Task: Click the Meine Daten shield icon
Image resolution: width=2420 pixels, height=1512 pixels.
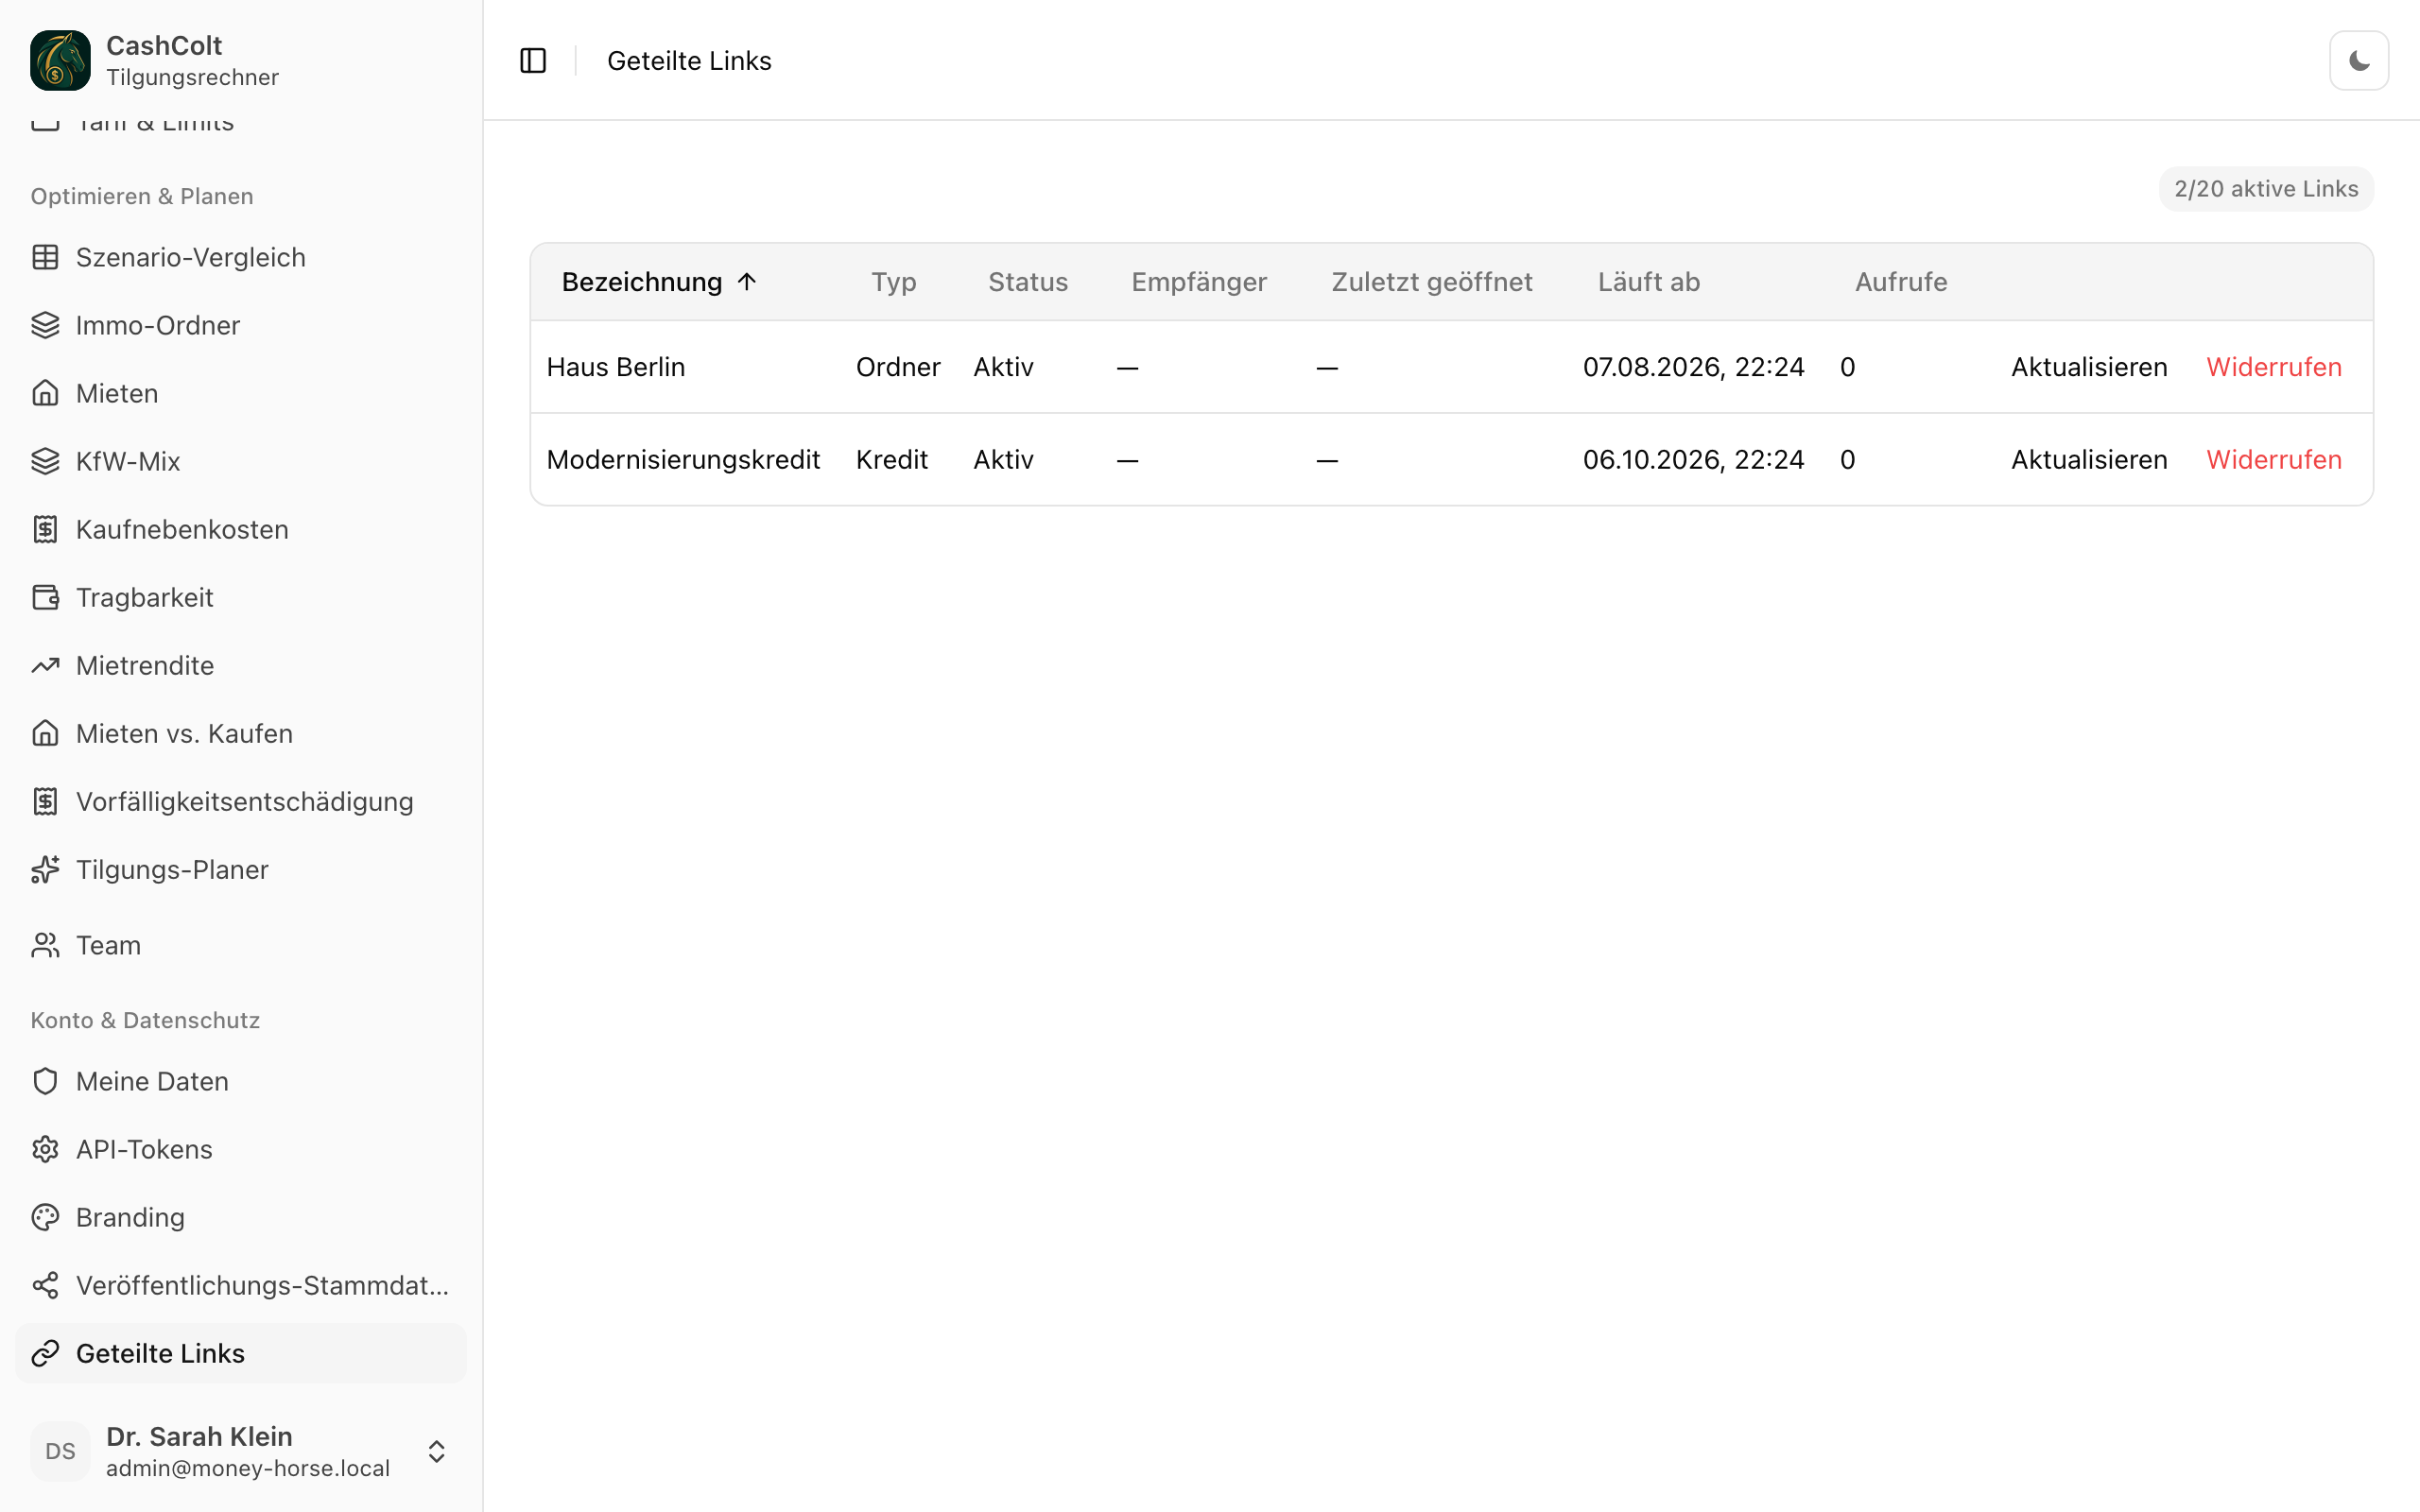Action: 45,1081
